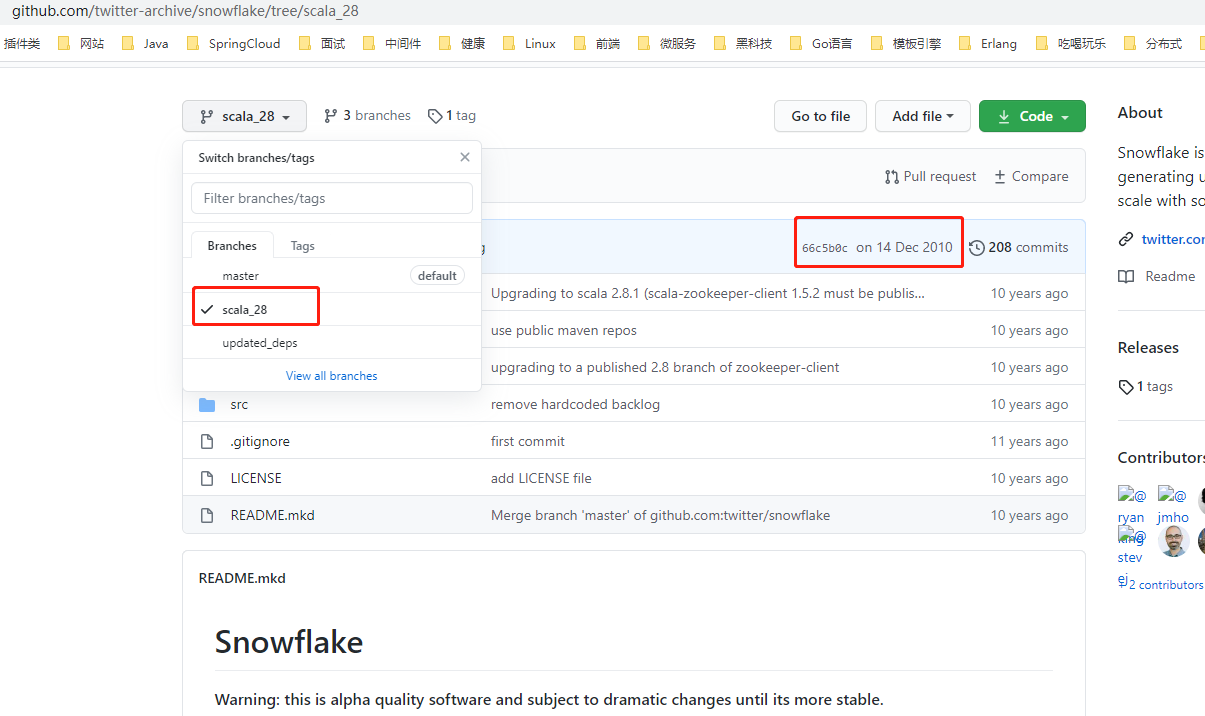
Task: Open the Java bookmarks folder
Action: click(x=145, y=43)
